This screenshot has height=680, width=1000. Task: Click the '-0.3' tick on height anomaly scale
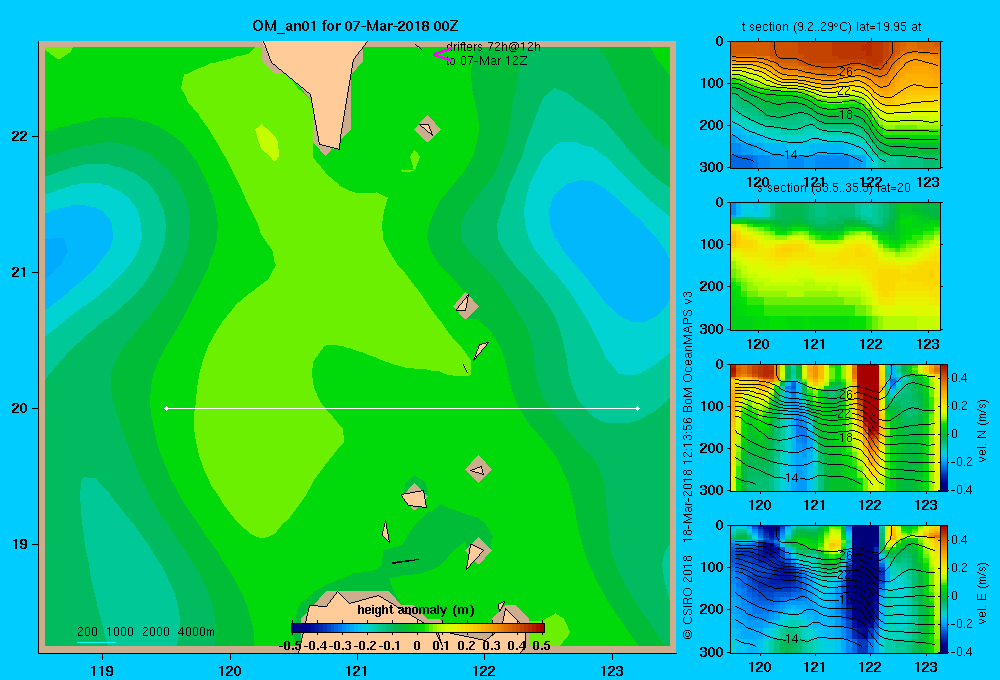pyautogui.click(x=341, y=646)
